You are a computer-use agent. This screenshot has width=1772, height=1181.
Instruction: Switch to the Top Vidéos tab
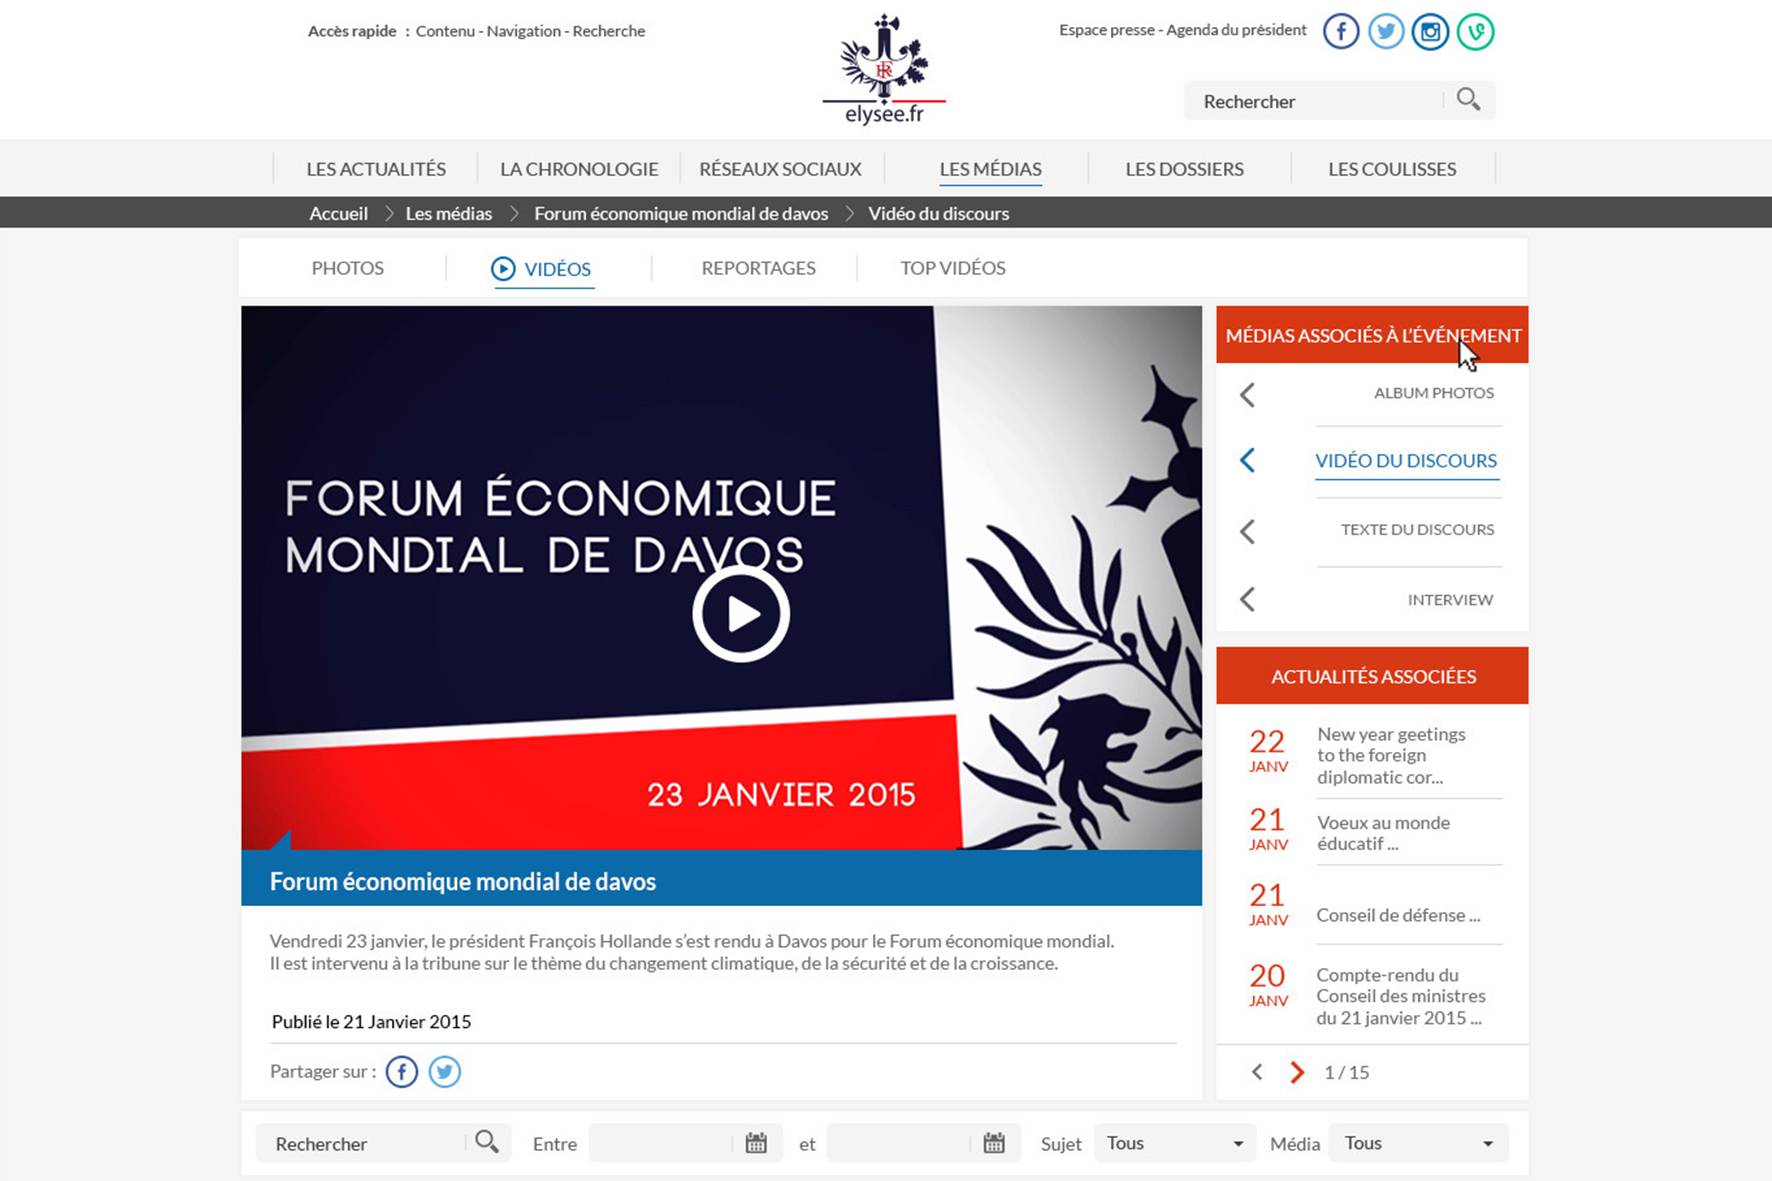[952, 268]
